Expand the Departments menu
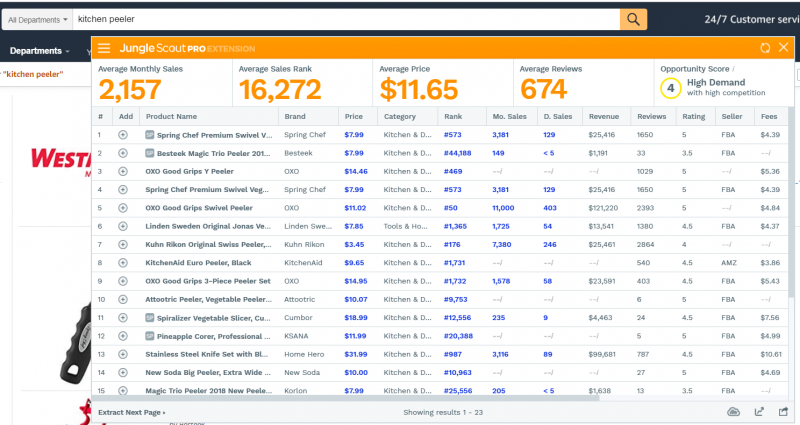Screen dimensions: 800x425 pyautogui.click(x=39, y=51)
